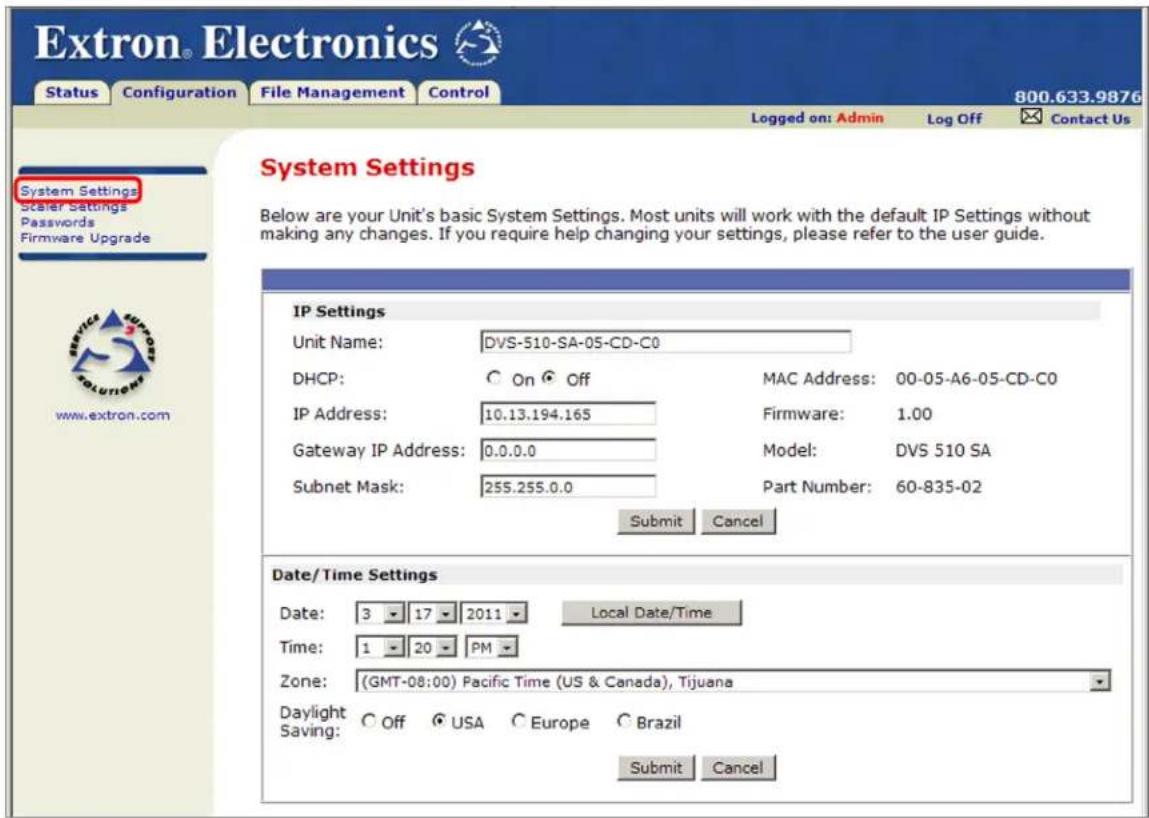1149x818 pixels.
Task: Open Firmware Upgrade in the sidebar
Action: (85, 237)
